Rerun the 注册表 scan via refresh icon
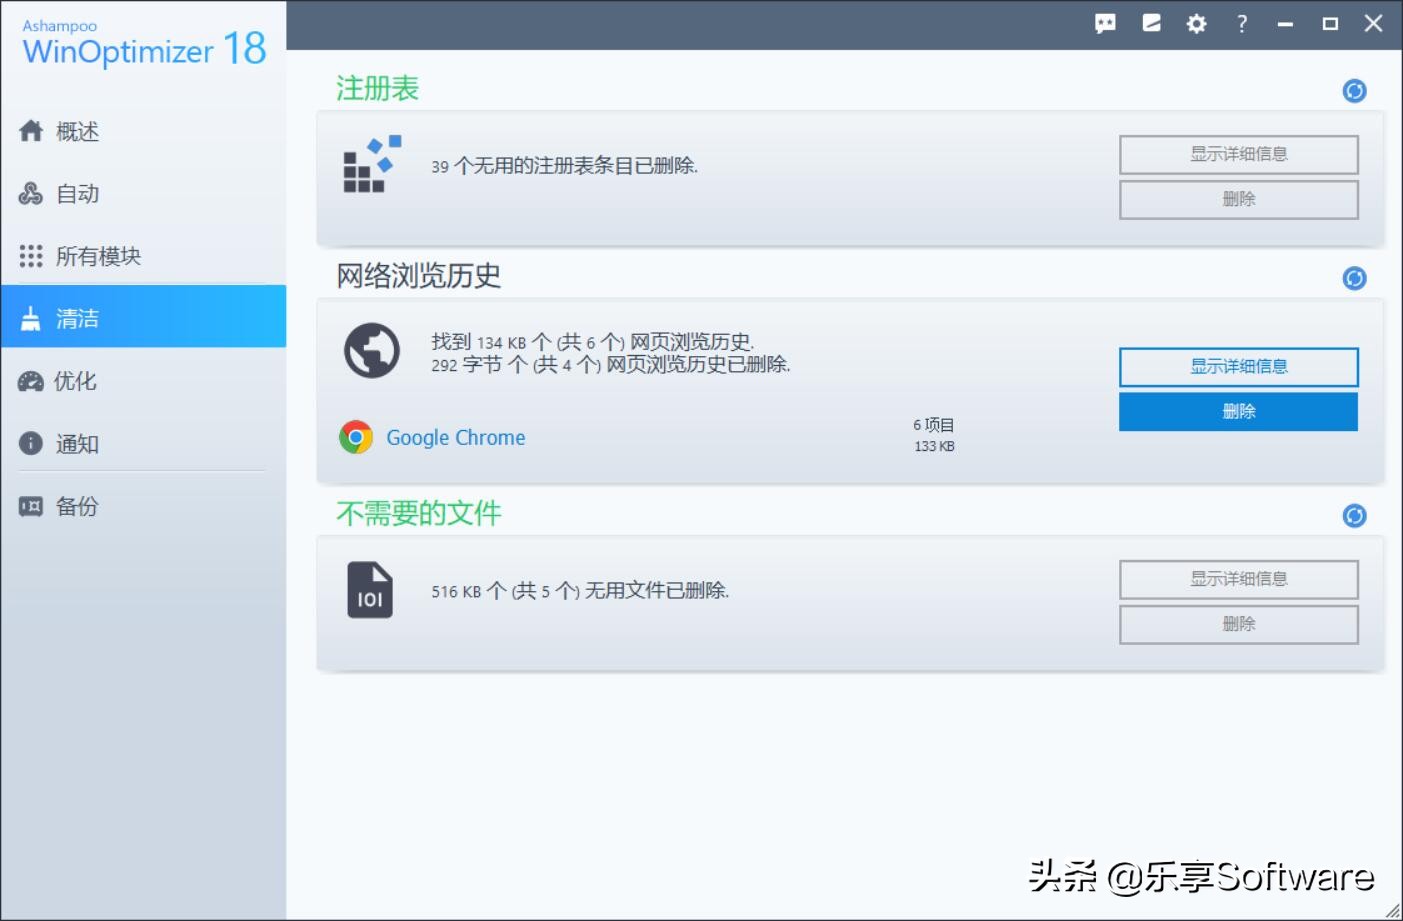The height and width of the screenshot is (921, 1403). click(x=1354, y=90)
